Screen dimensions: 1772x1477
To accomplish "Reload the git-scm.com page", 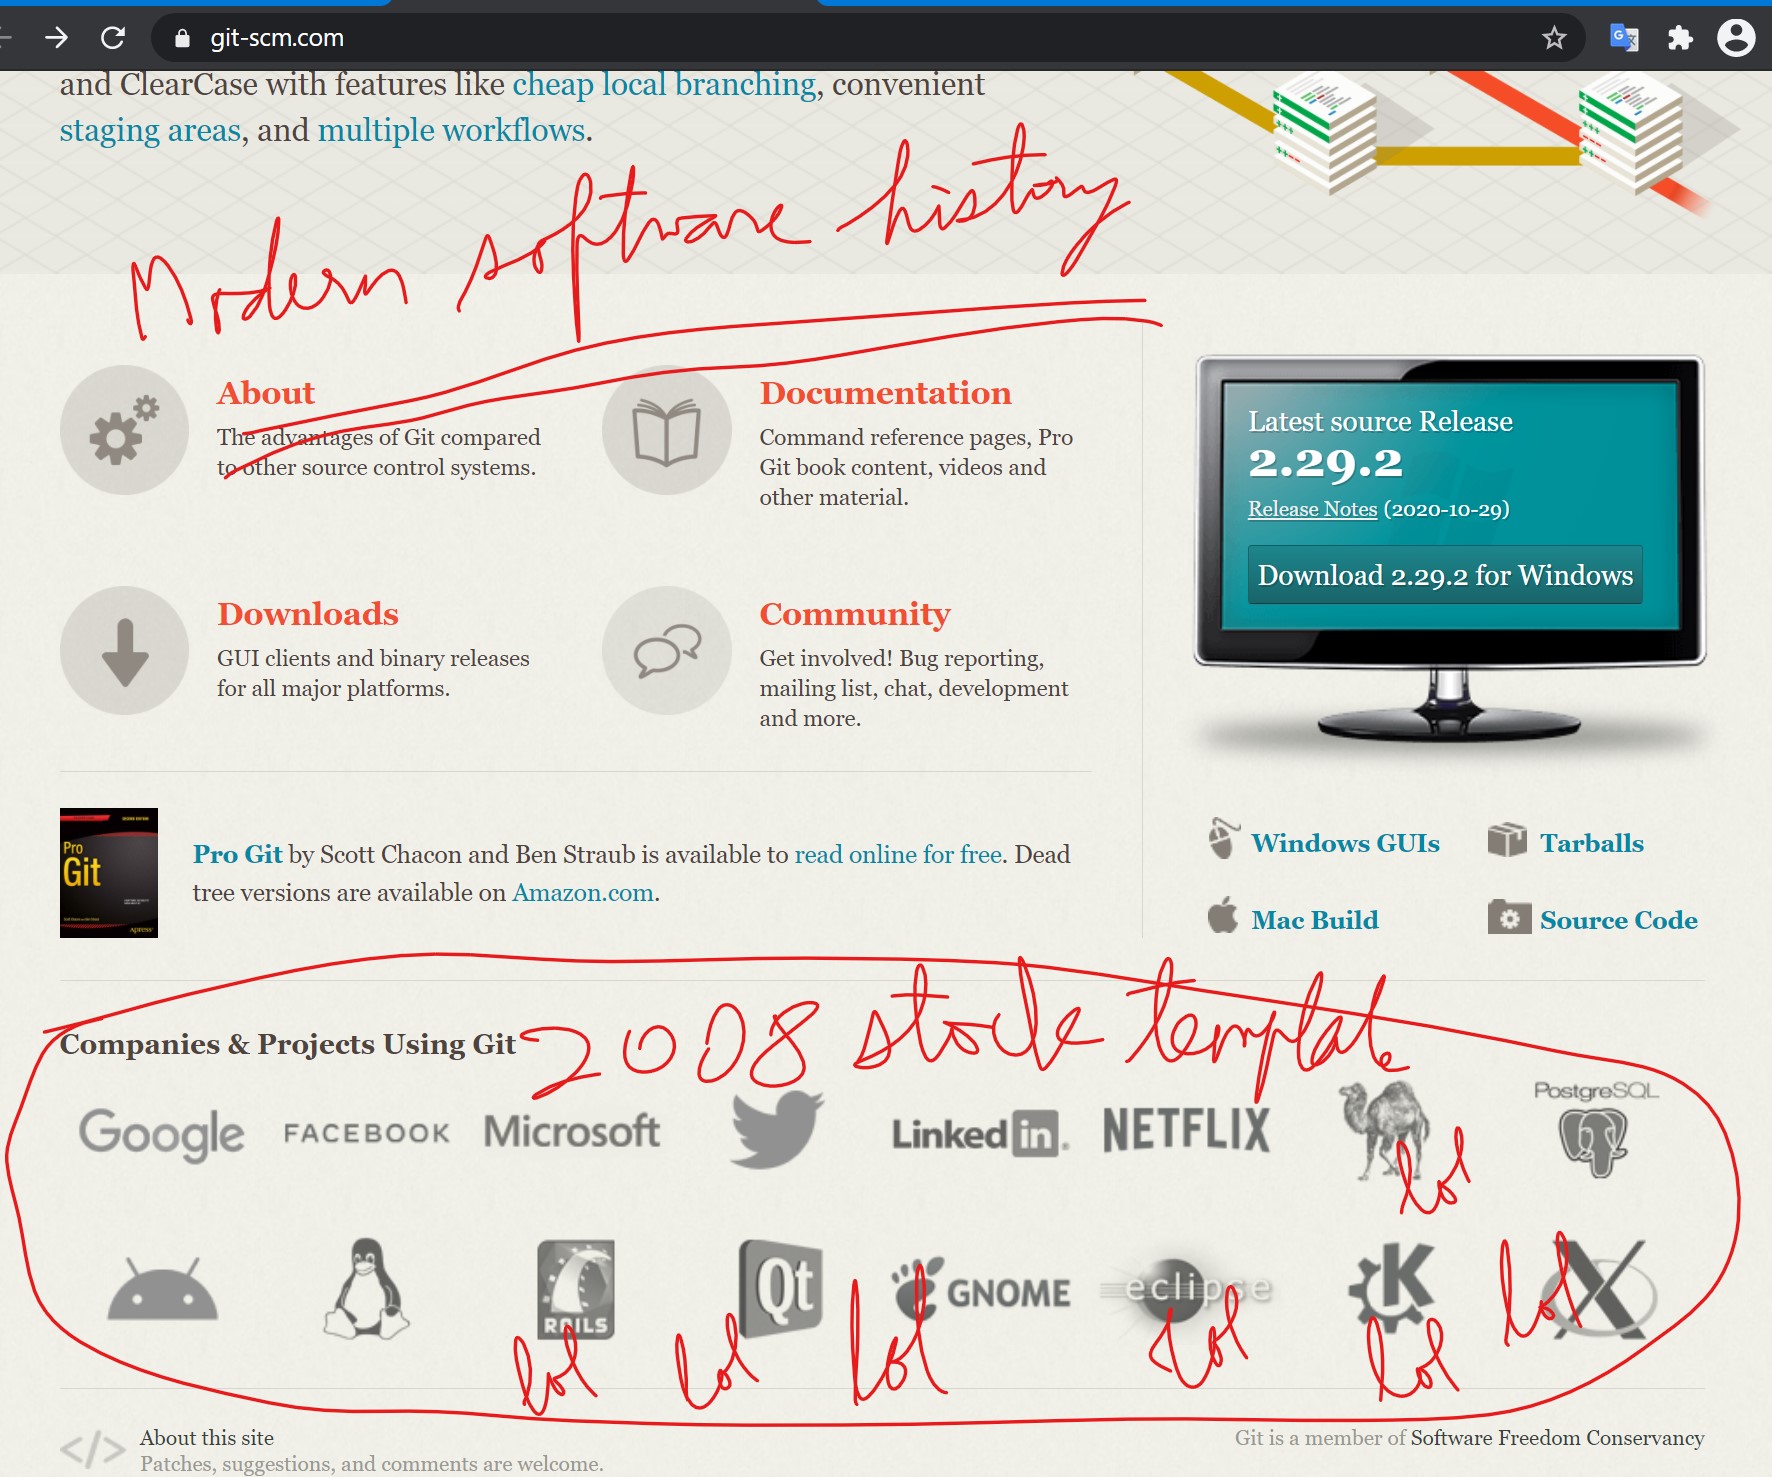I will coord(113,38).
